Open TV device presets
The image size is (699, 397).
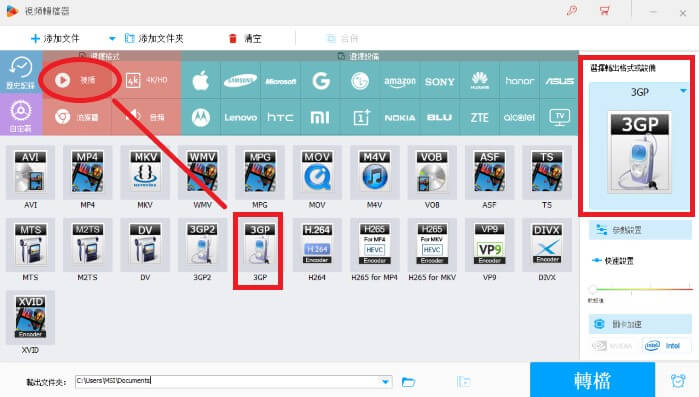coord(559,118)
